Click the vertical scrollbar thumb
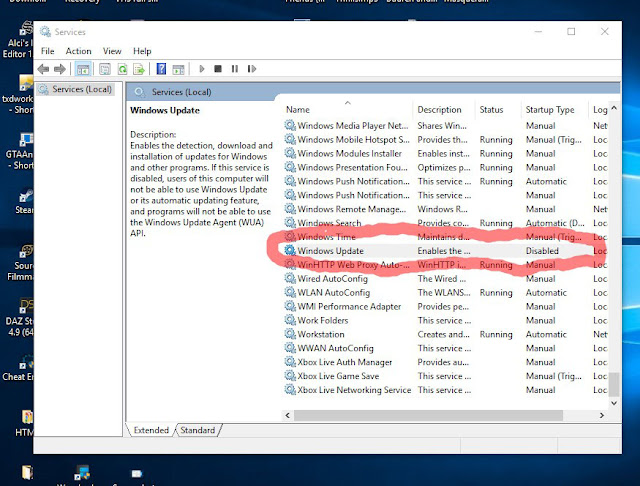 click(x=613, y=384)
